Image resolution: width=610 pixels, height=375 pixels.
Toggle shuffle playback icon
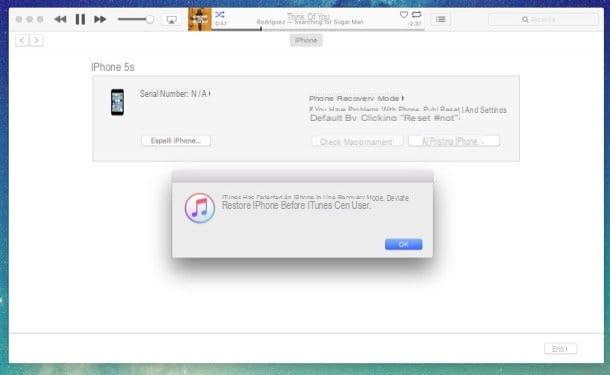pos(220,14)
